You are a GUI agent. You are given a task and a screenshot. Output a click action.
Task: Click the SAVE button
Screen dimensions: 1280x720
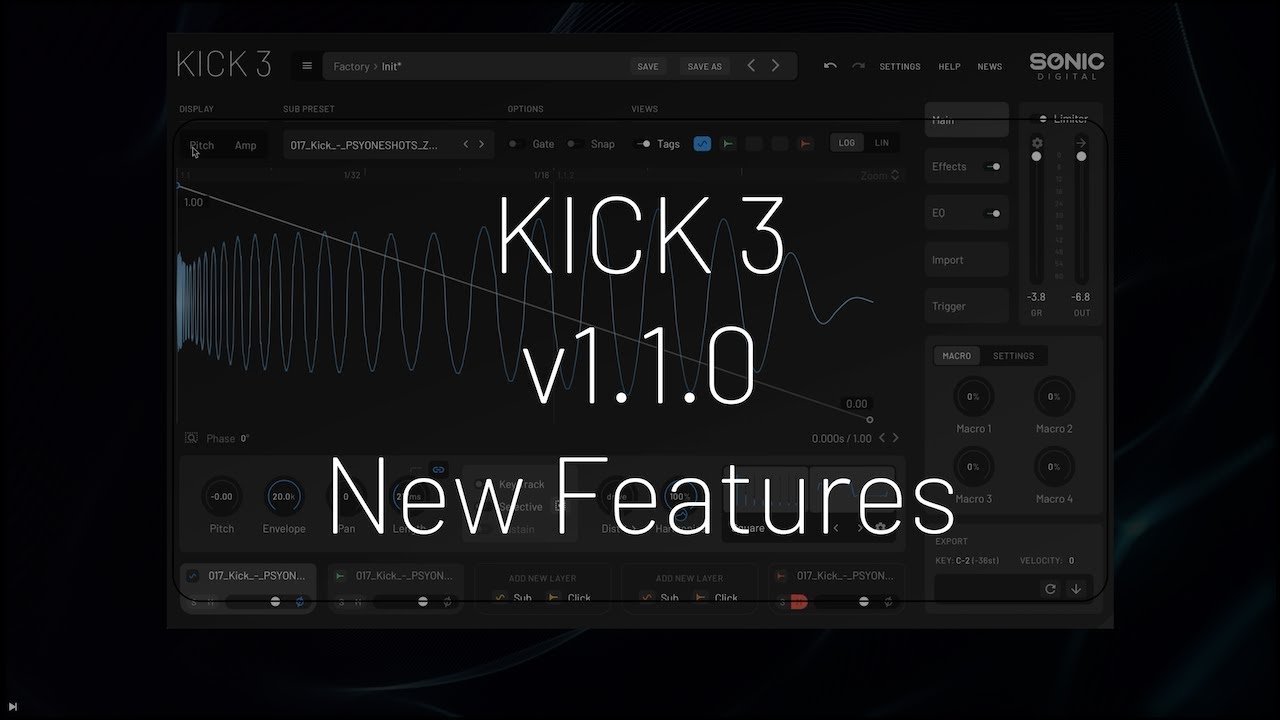point(648,66)
